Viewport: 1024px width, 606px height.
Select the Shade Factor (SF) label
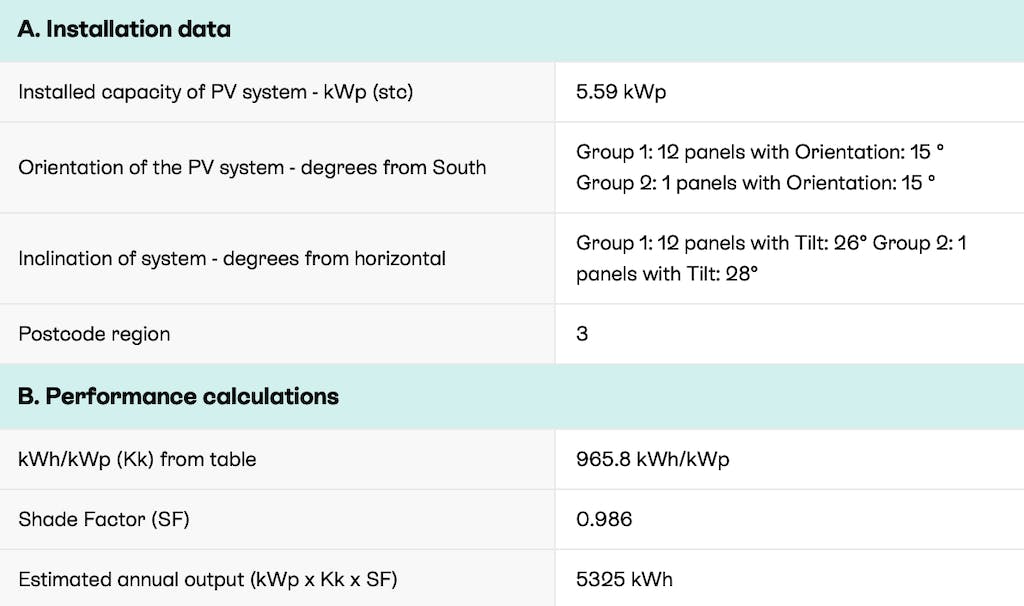(104, 520)
